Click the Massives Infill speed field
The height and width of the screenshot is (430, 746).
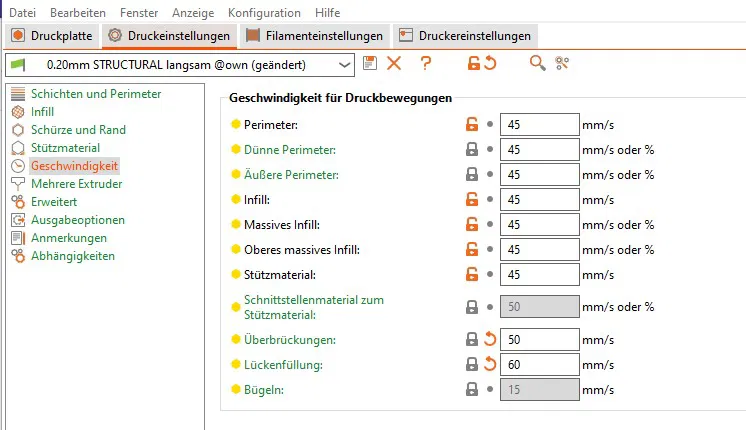click(539, 224)
